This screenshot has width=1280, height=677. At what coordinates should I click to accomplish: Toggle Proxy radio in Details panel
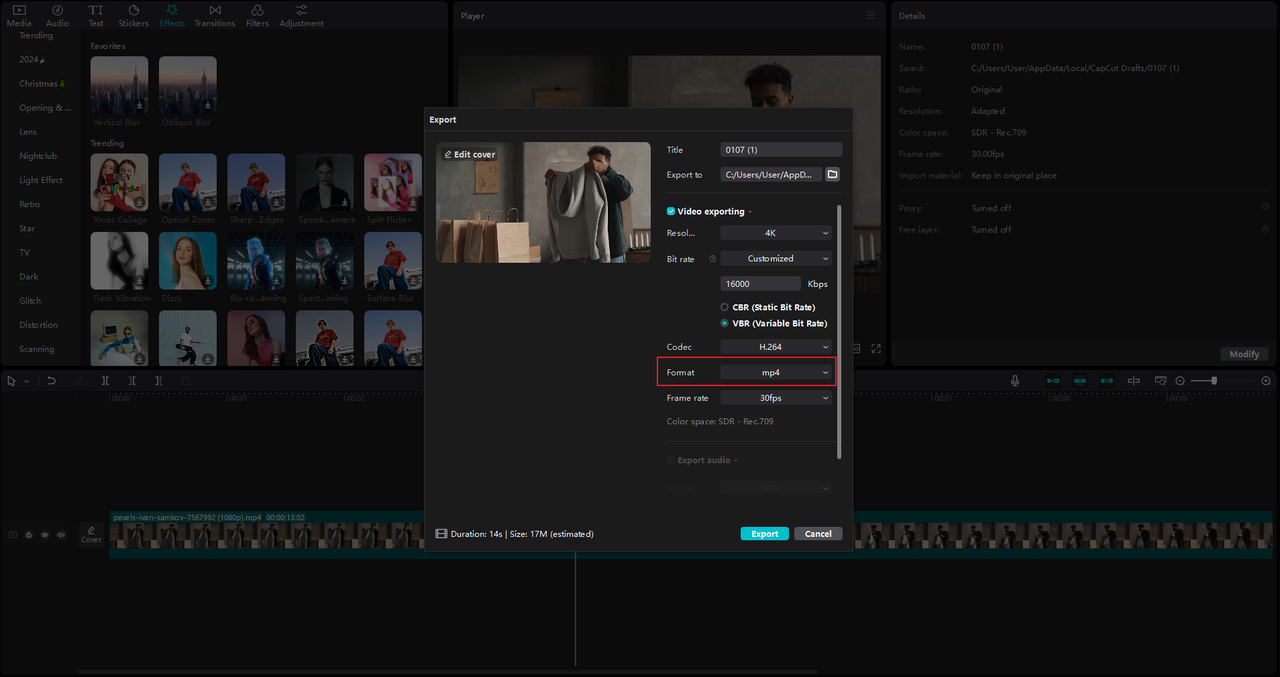1265,208
